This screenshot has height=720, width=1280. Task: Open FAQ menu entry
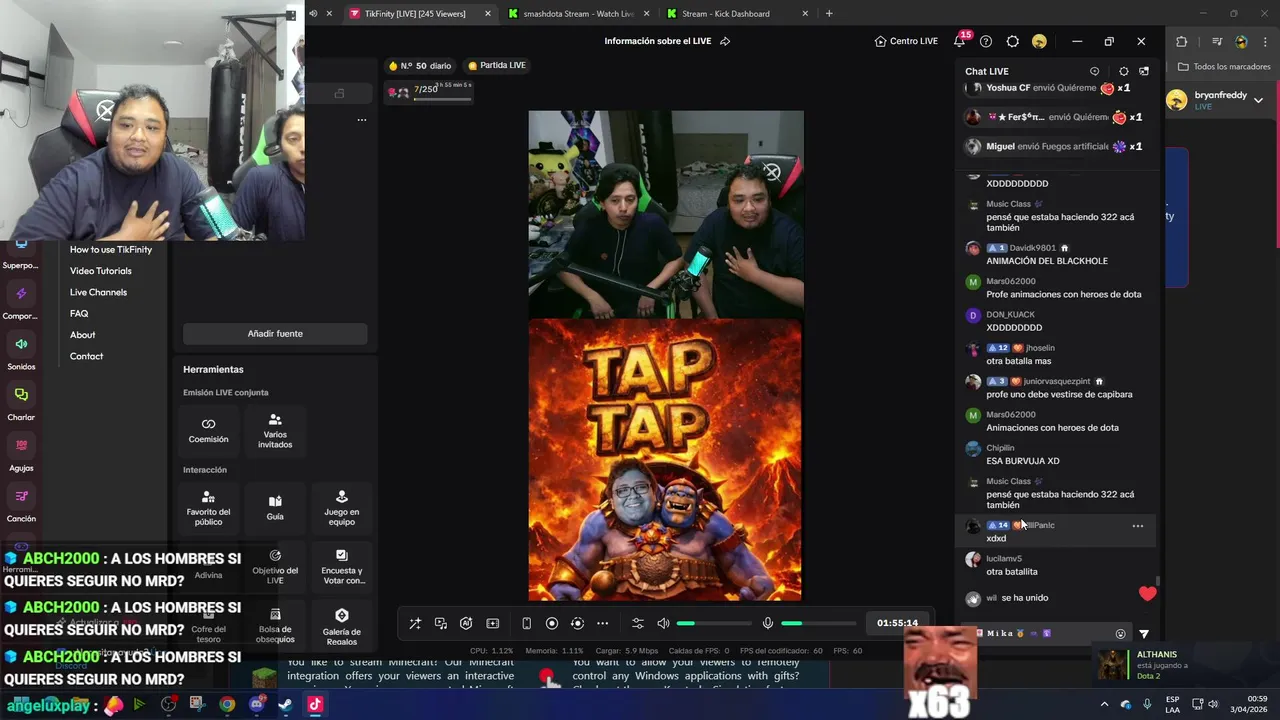(x=79, y=314)
